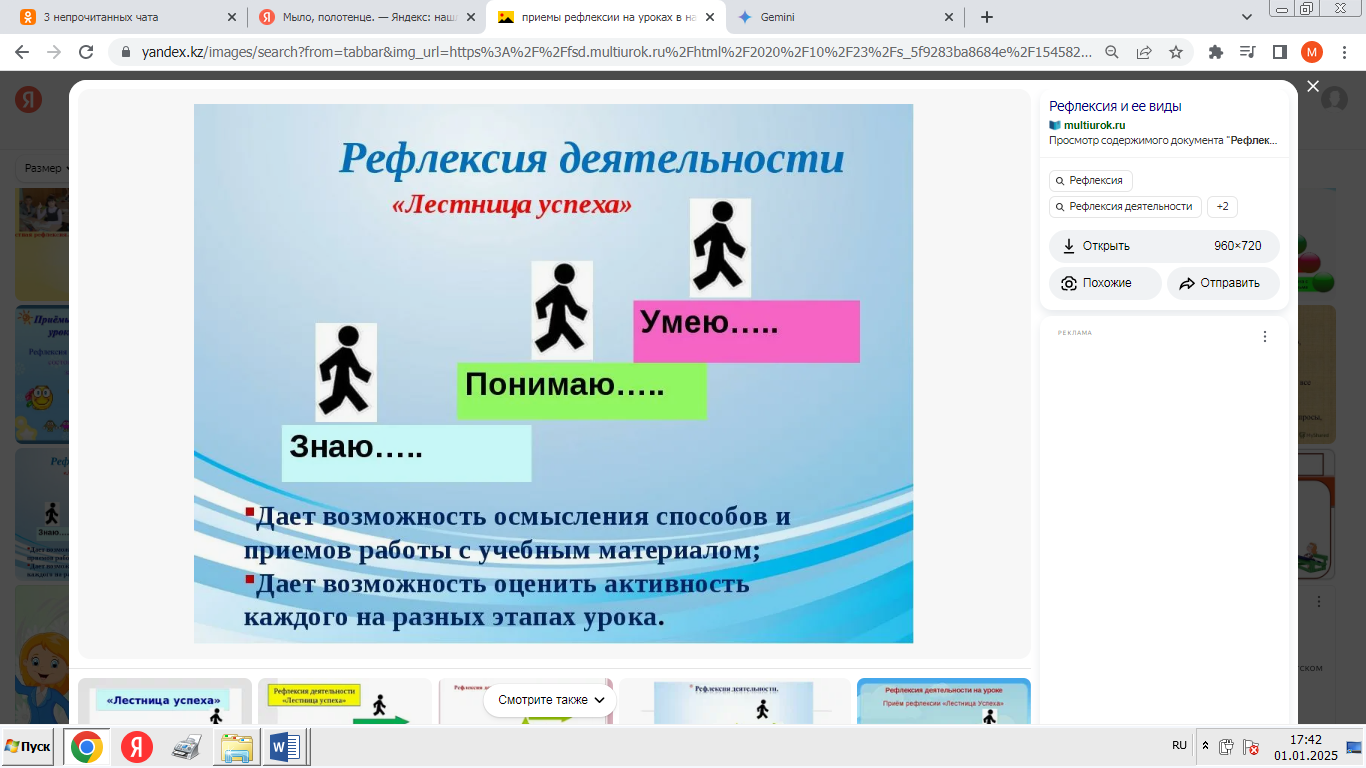Switch to the Gemini tab
1366x768 pixels.
[x=840, y=17]
